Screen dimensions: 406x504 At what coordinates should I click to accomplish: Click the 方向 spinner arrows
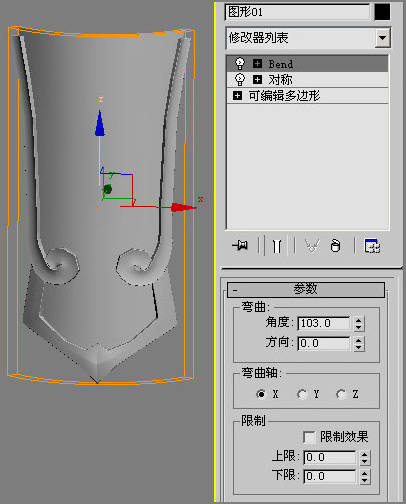[358, 343]
